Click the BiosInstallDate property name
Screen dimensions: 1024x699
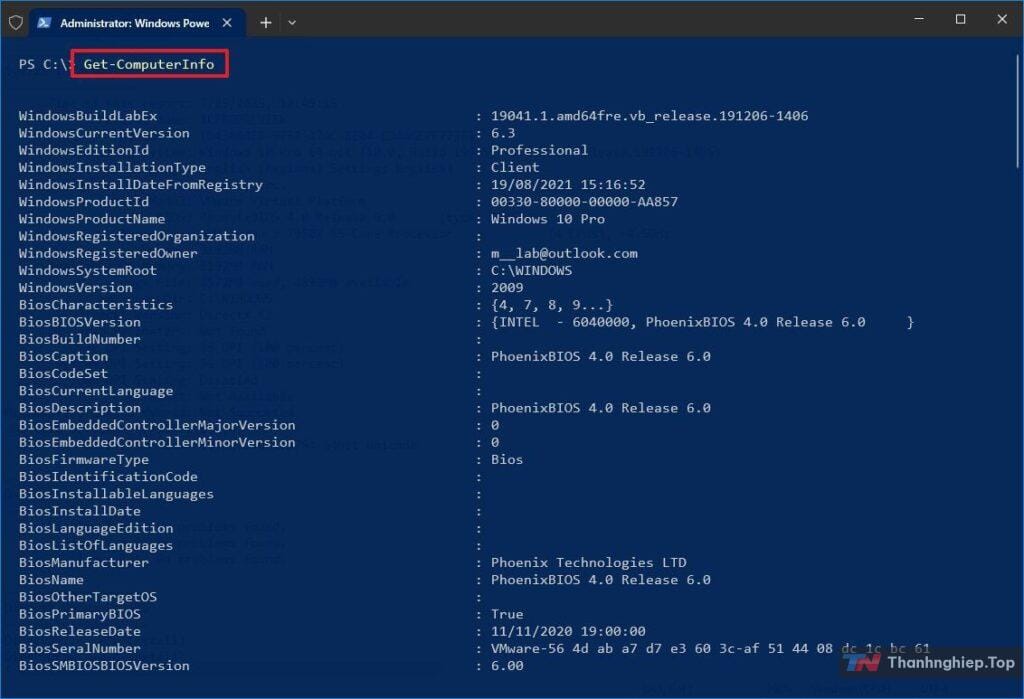click(x=80, y=511)
